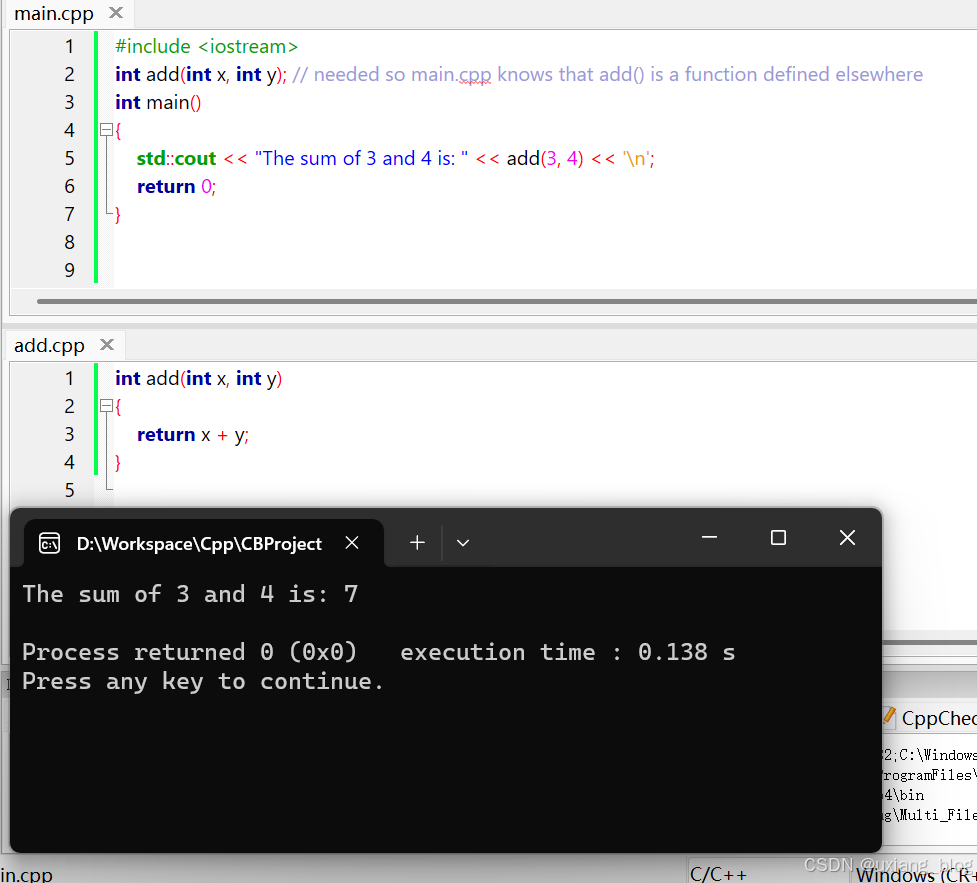Viewport: 977px width, 883px height.
Task: Click the 'return x + y;' line in add.cpp
Action: click(x=193, y=434)
